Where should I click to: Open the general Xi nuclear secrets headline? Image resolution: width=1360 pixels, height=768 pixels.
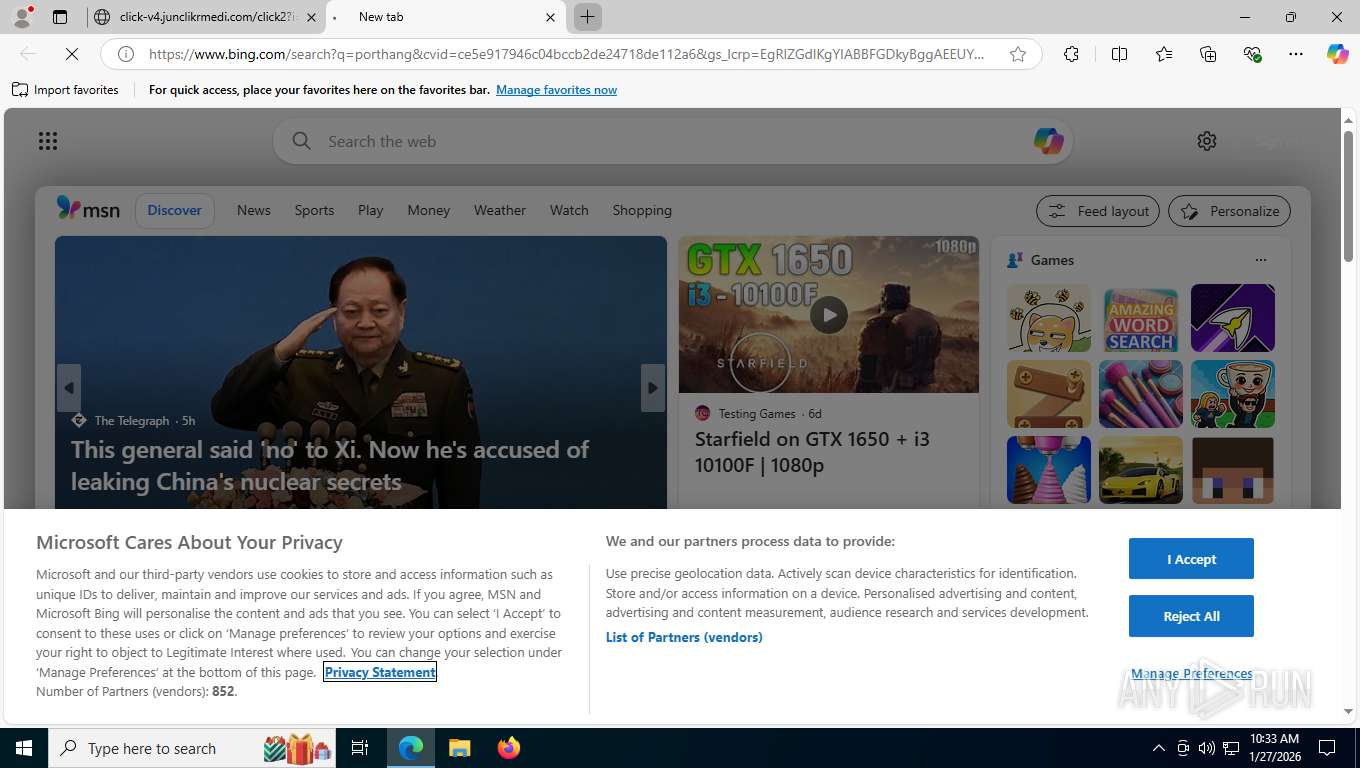330,465
